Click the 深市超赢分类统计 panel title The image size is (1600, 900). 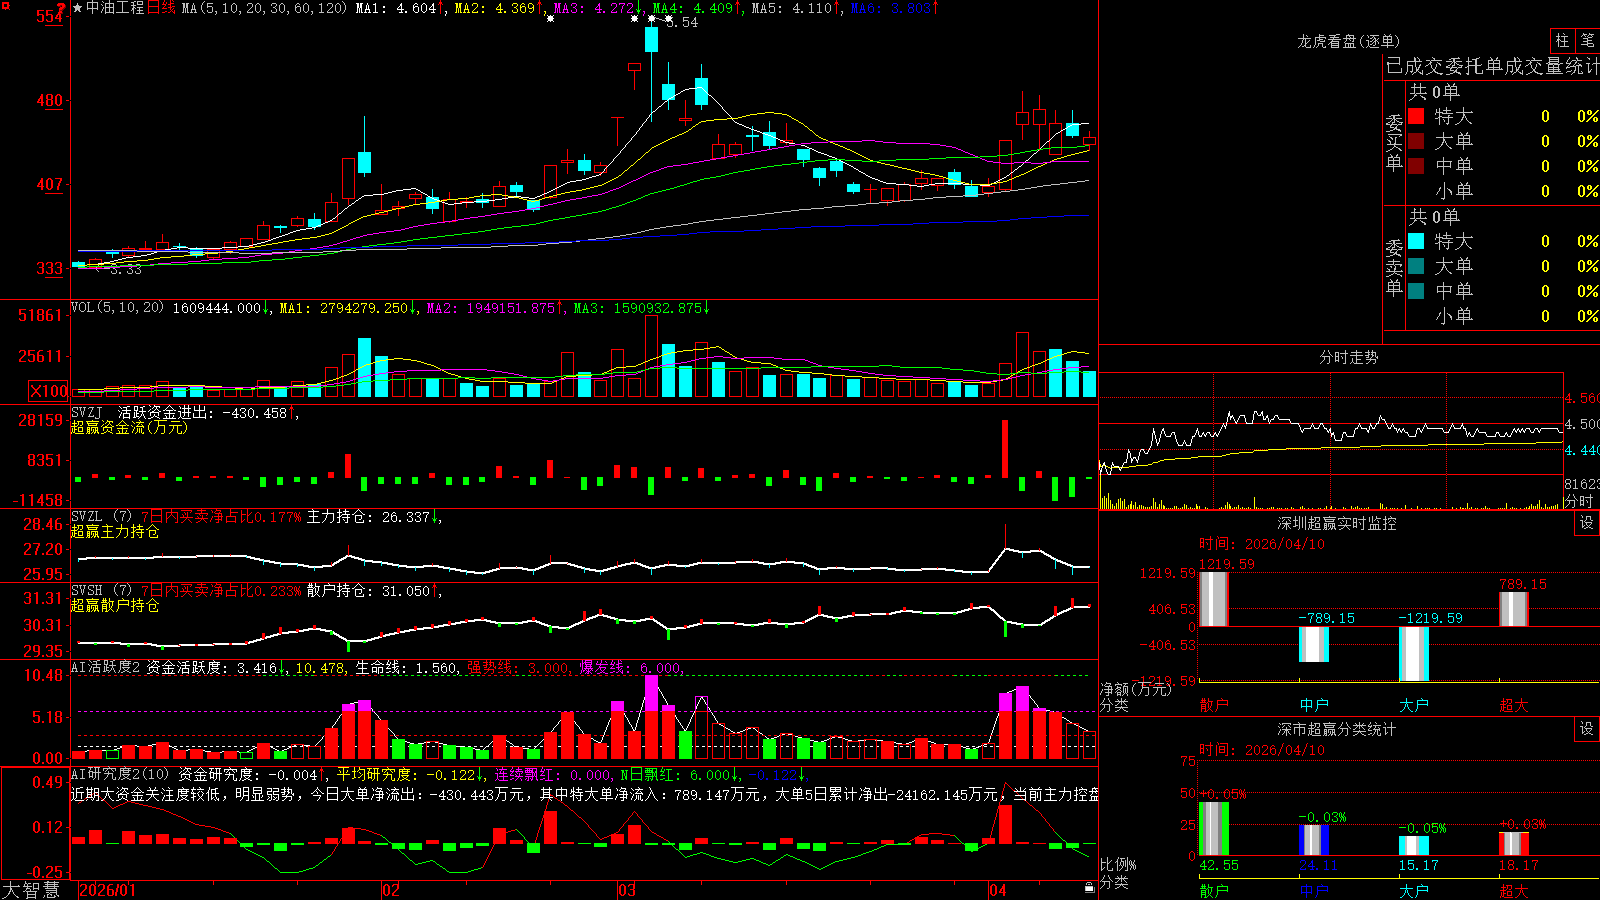click(x=1336, y=729)
